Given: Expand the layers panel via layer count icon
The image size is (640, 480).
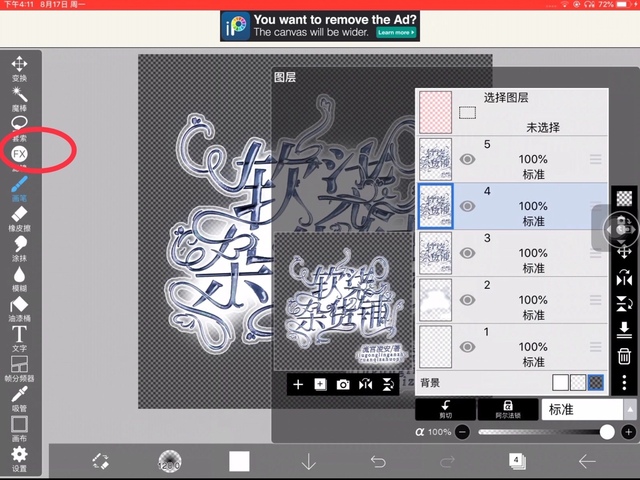Looking at the screenshot, I should (x=517, y=461).
